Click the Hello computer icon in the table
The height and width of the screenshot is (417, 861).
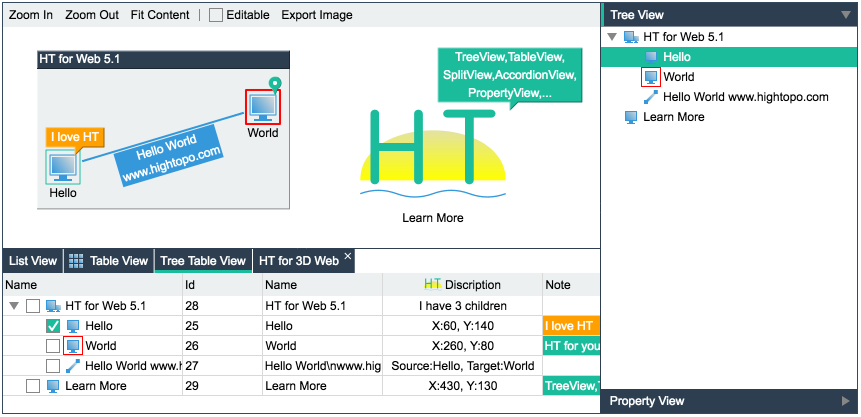click(72, 326)
